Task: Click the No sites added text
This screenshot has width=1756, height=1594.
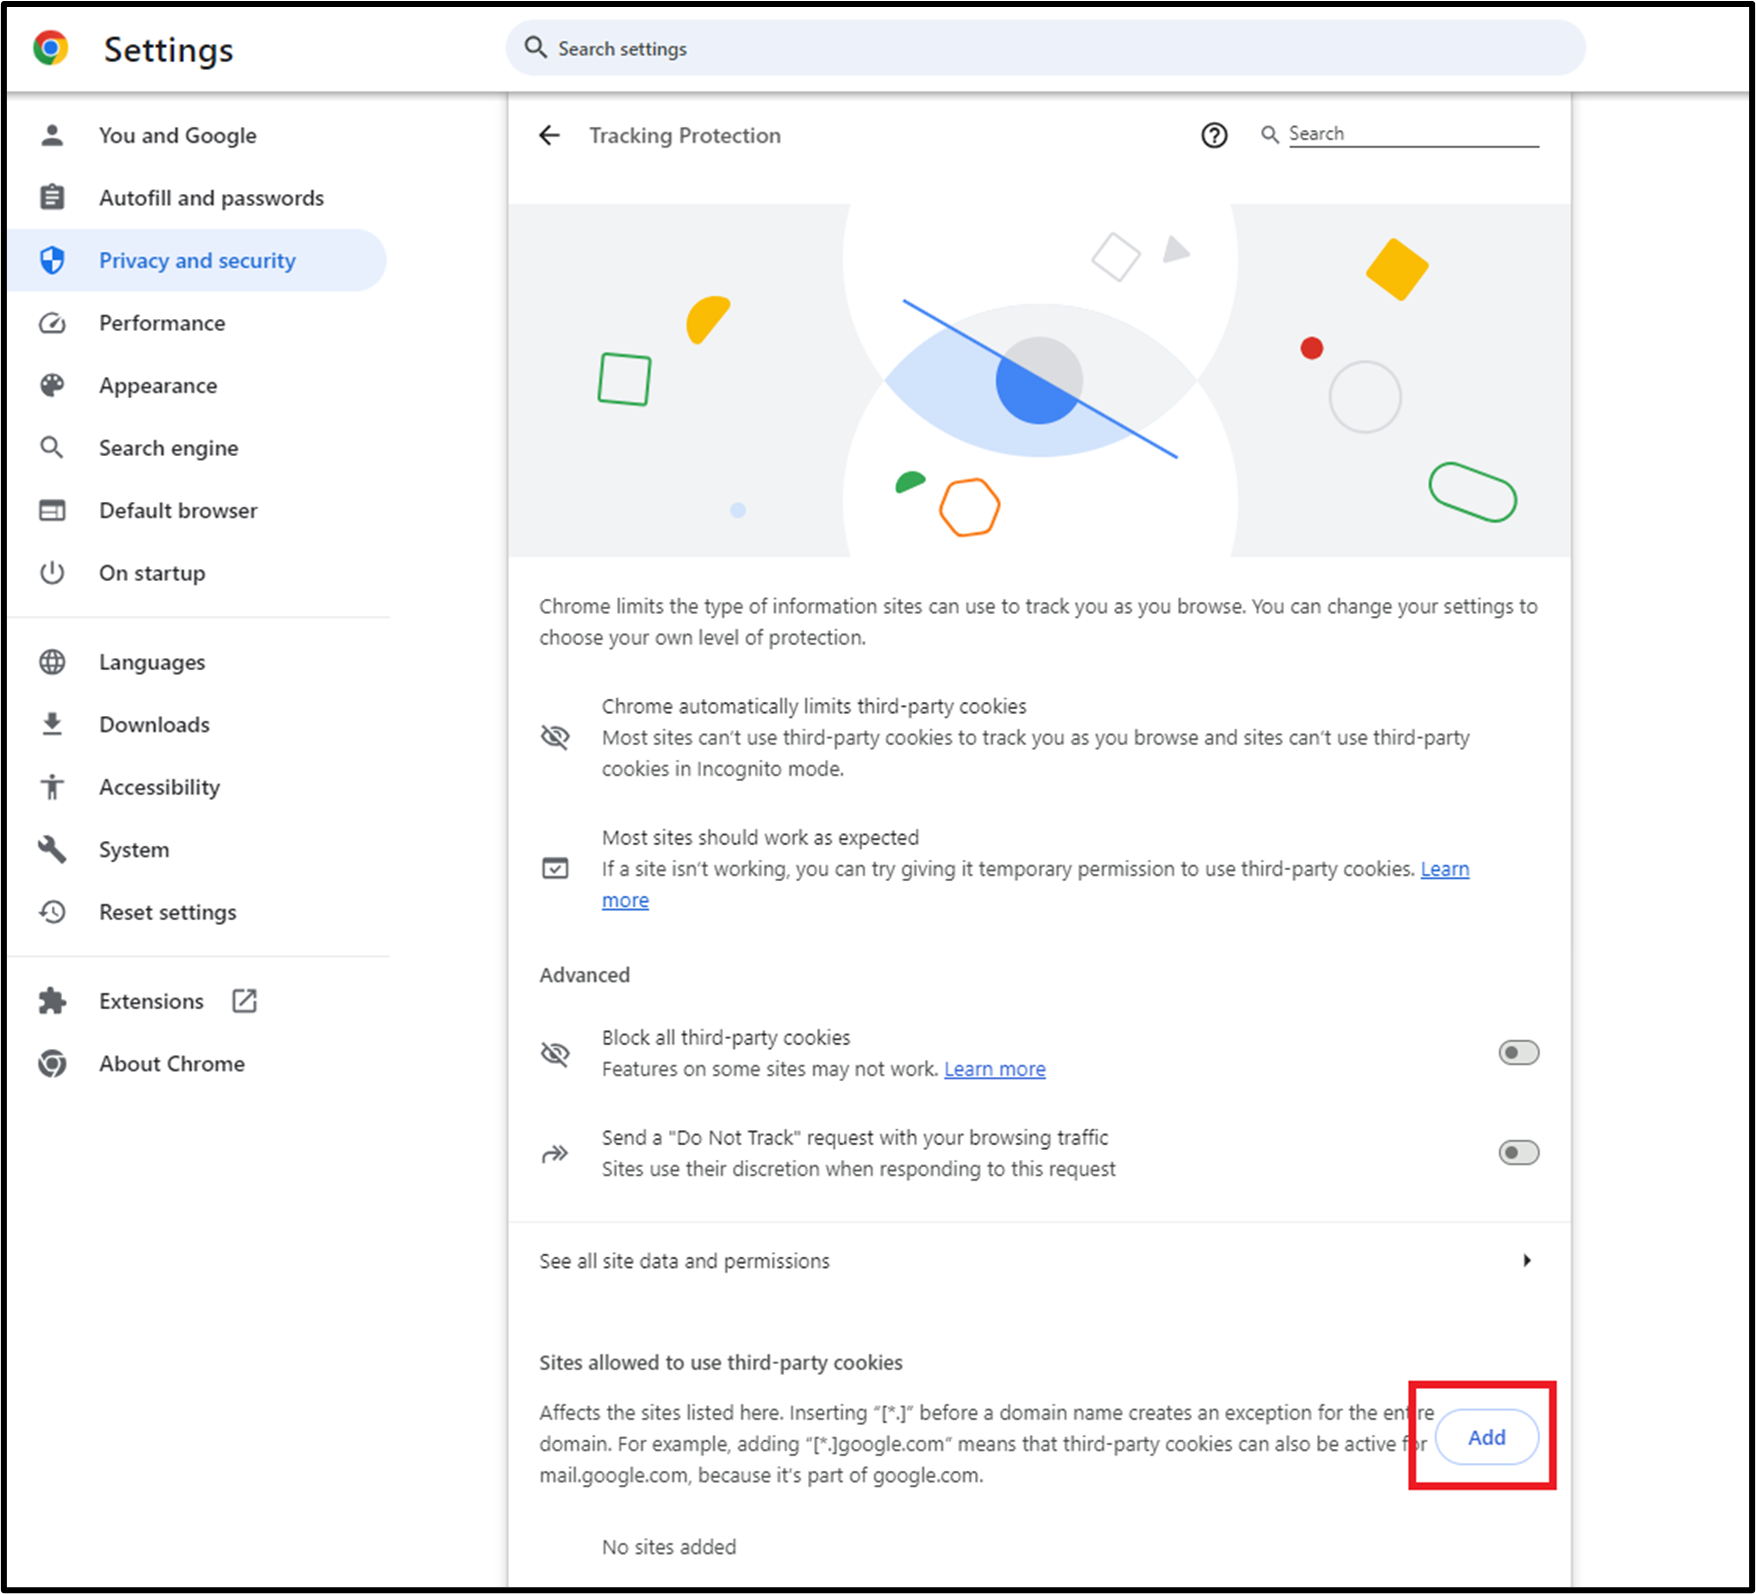Action: (x=669, y=1547)
